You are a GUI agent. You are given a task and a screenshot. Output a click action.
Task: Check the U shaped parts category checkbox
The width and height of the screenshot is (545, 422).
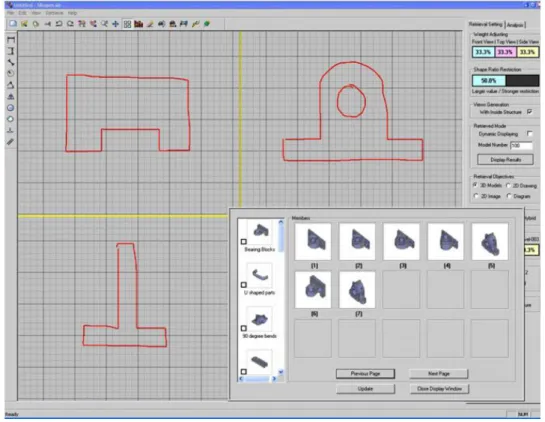pyautogui.click(x=244, y=285)
